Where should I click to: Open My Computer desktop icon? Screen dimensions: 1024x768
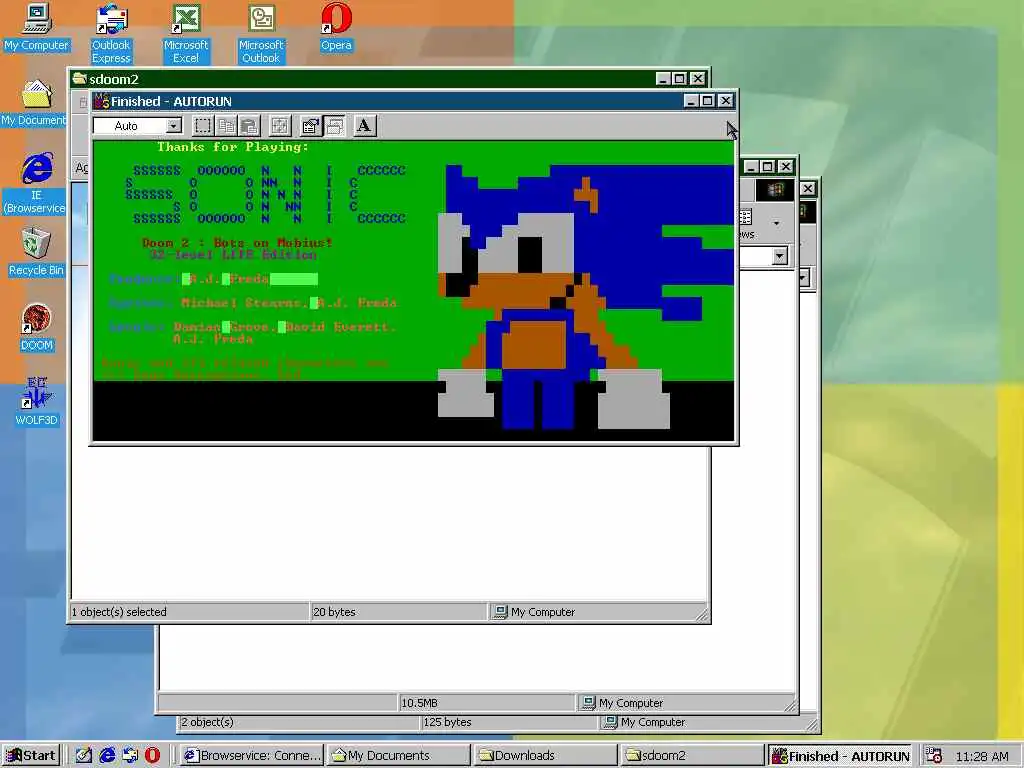[x=37, y=28]
